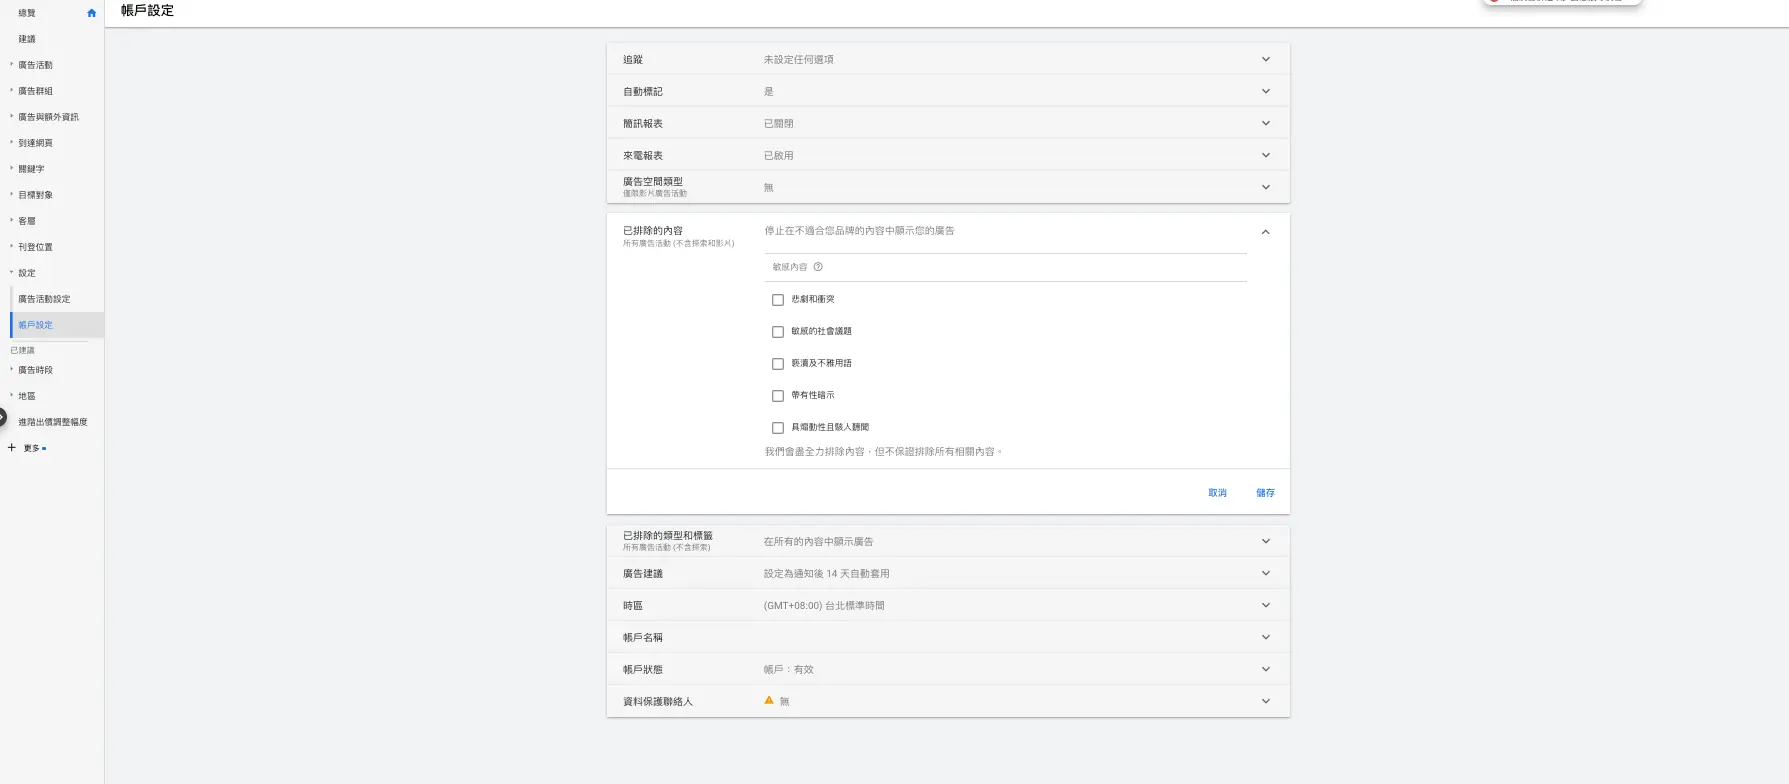Expand the 帳戶狀態 row chevron

[x=1266, y=670]
